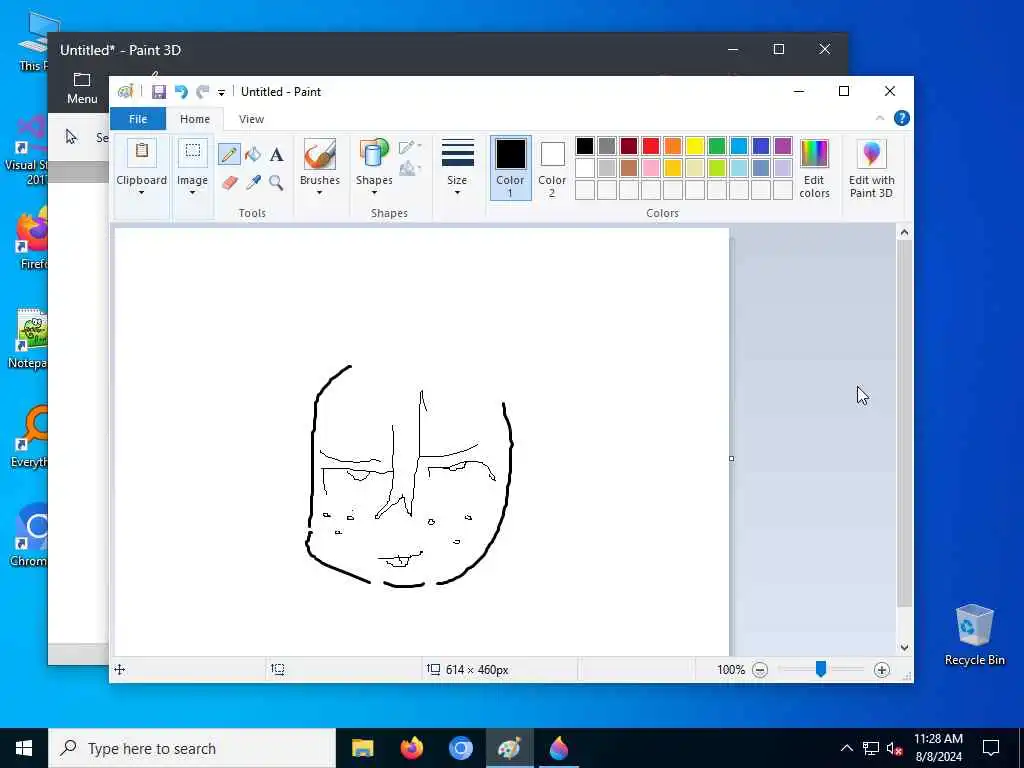Click the Windows Start button
This screenshot has width=1024, height=768.
pyautogui.click(x=24, y=748)
